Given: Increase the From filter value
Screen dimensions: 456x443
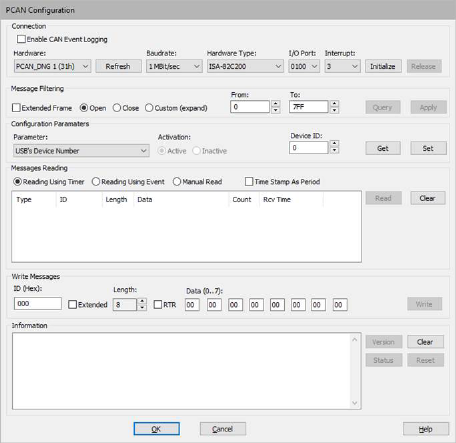Looking at the screenshot, I should 275,104.
